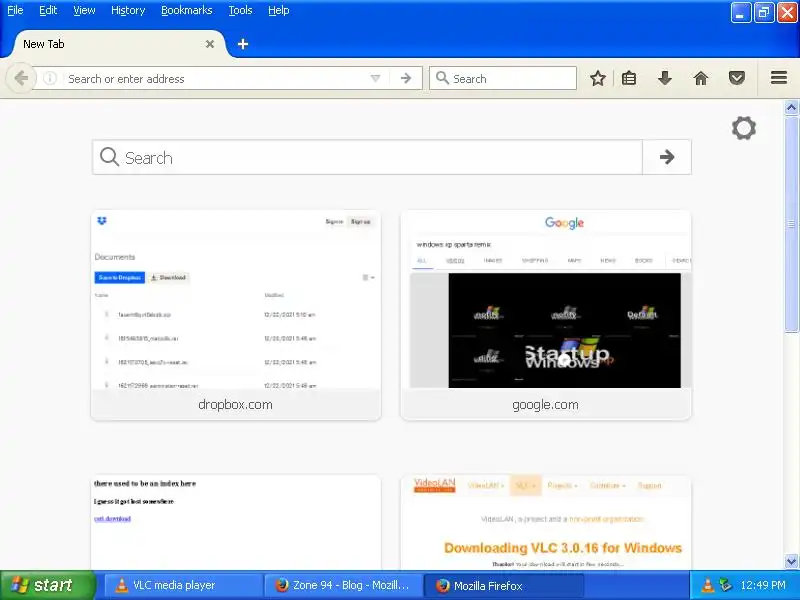This screenshot has width=800, height=600.
Task: Click the new tab page Search box
Action: 367,157
